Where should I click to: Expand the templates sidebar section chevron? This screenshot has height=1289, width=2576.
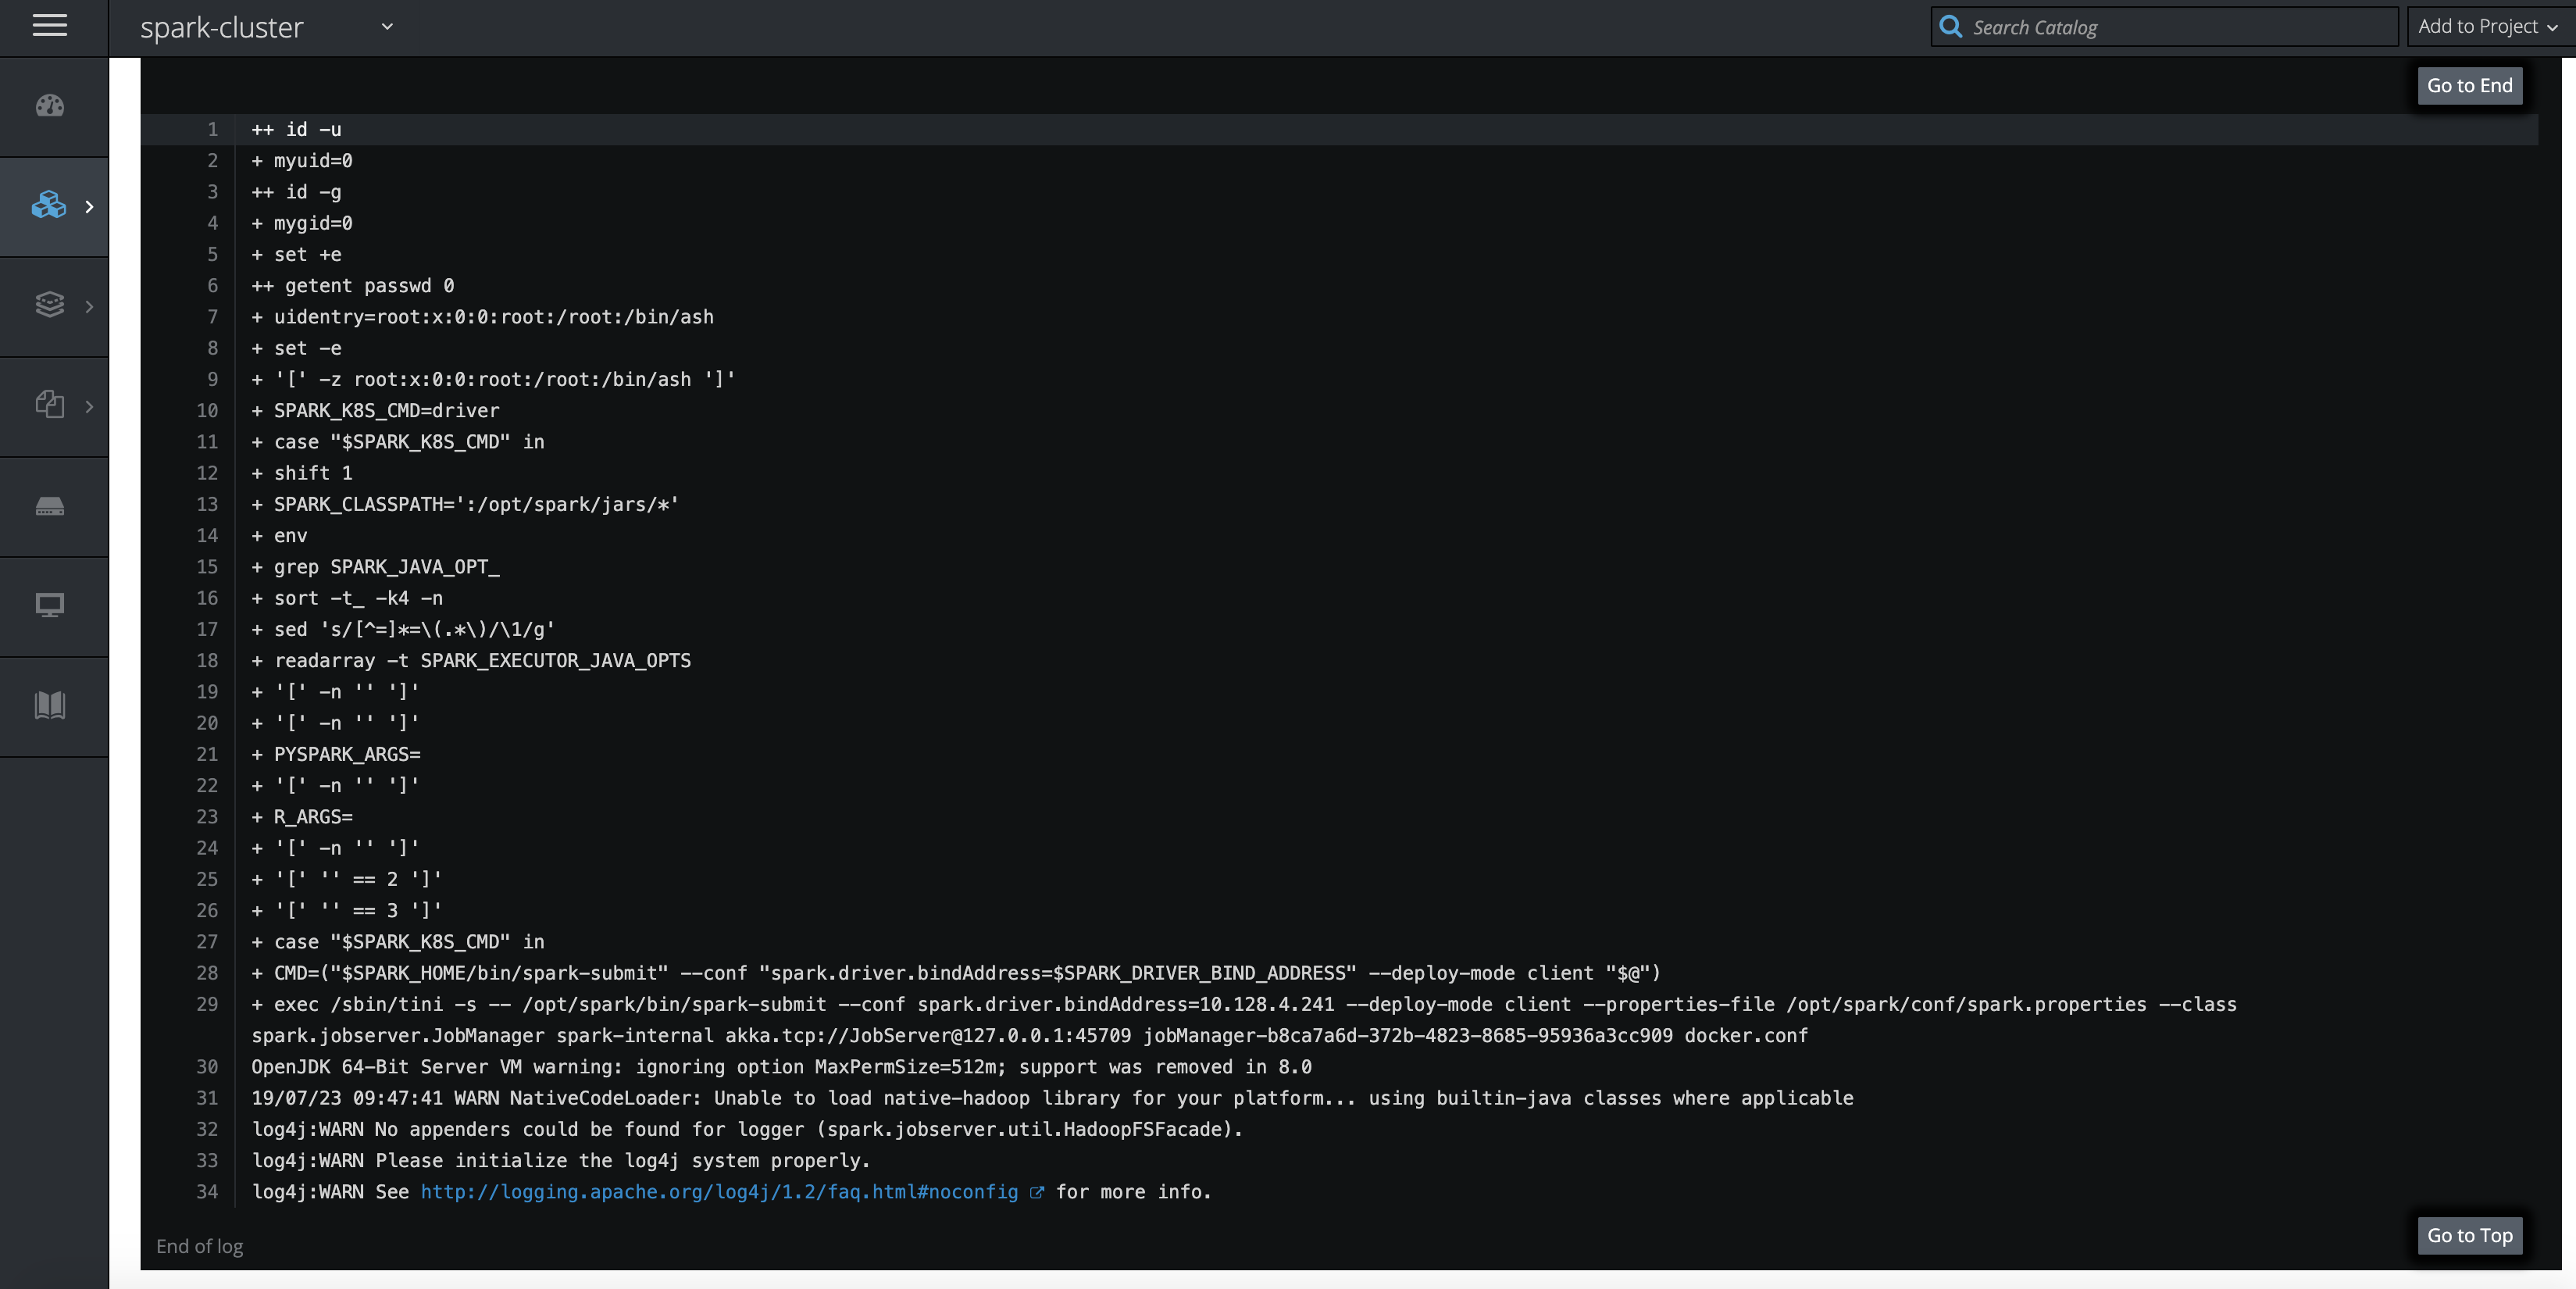[90, 407]
